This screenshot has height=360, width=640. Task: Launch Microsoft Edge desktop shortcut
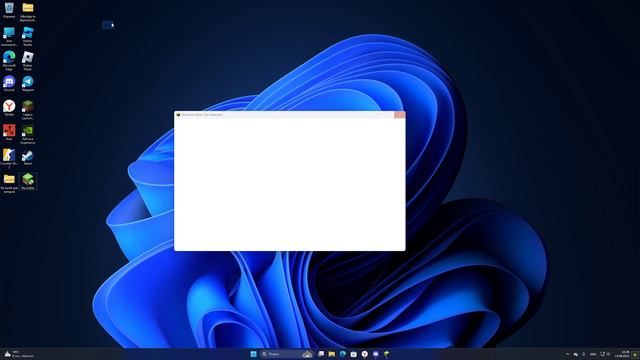point(9,60)
